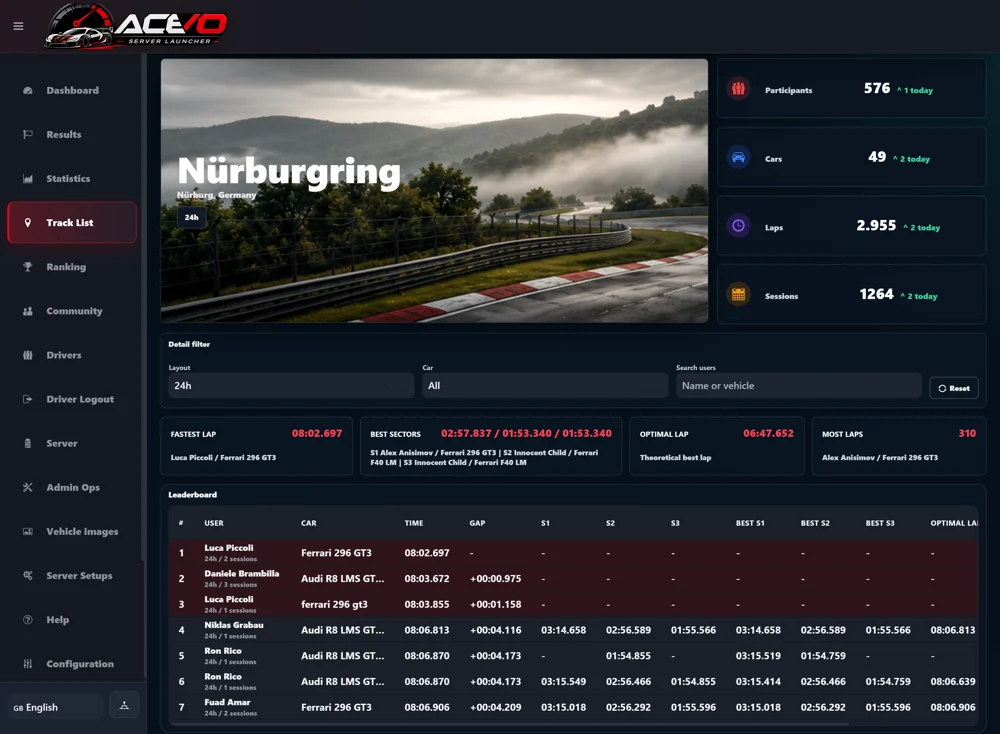Open the Layout dropdown showing 24h
Screen dimensions: 1000x734
click(x=291, y=386)
